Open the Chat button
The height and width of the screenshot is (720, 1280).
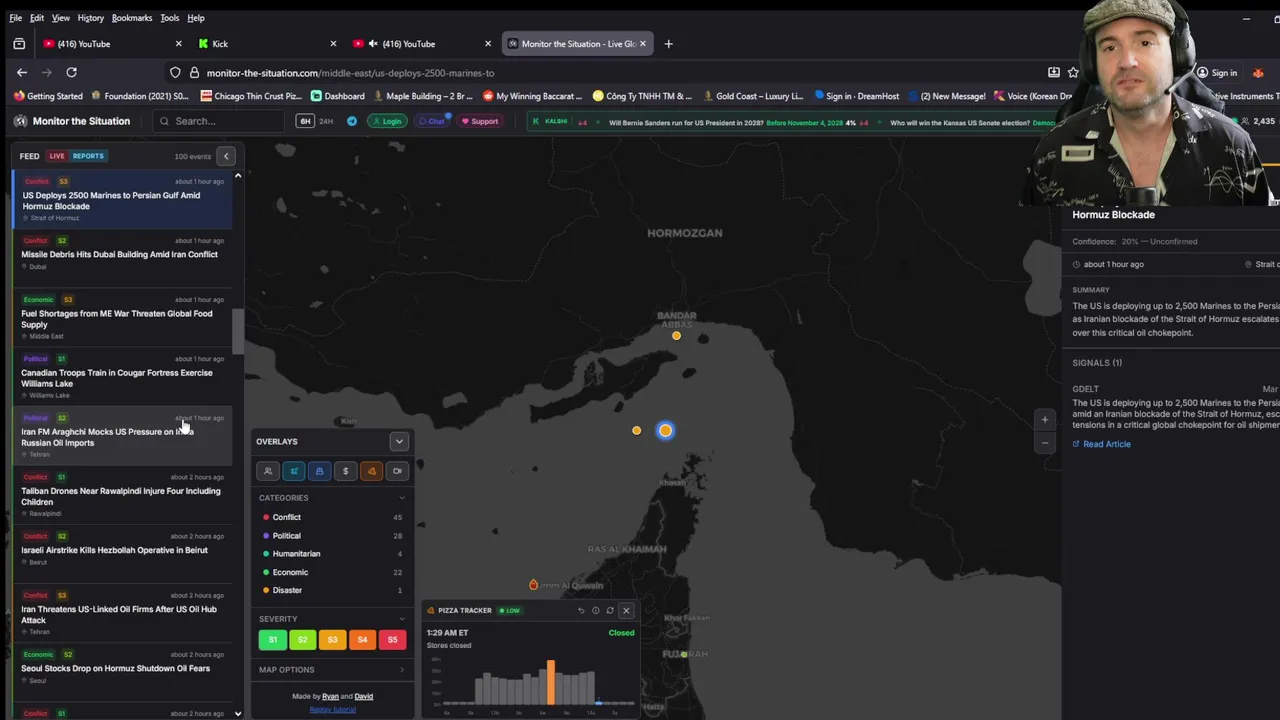click(x=432, y=121)
